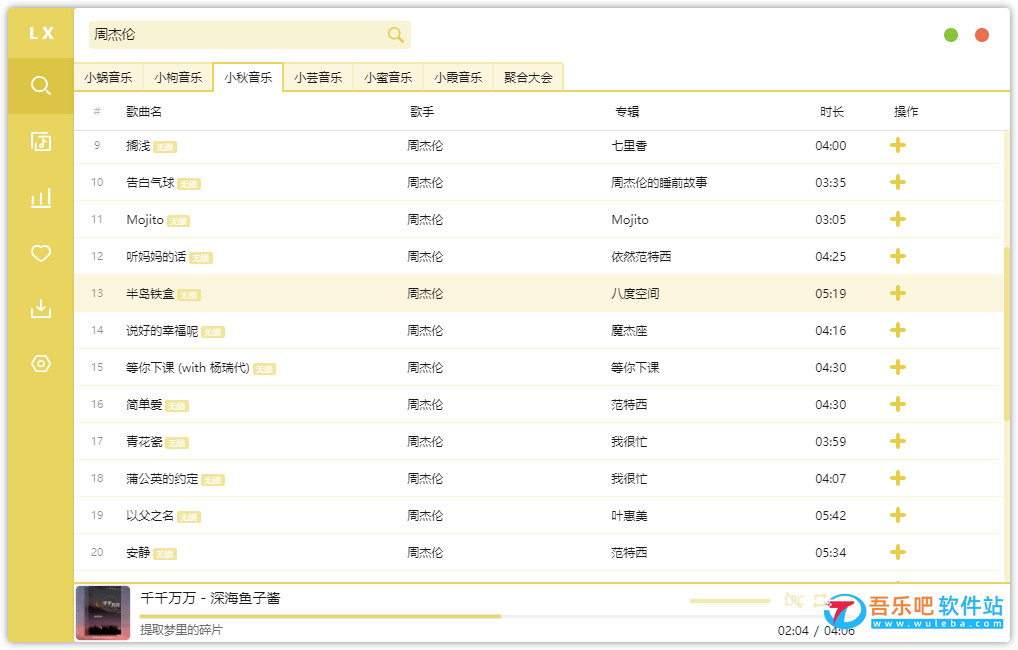Open the playlist icon in the sidebar
This screenshot has height=650, width=1018.
pyautogui.click(x=40, y=141)
